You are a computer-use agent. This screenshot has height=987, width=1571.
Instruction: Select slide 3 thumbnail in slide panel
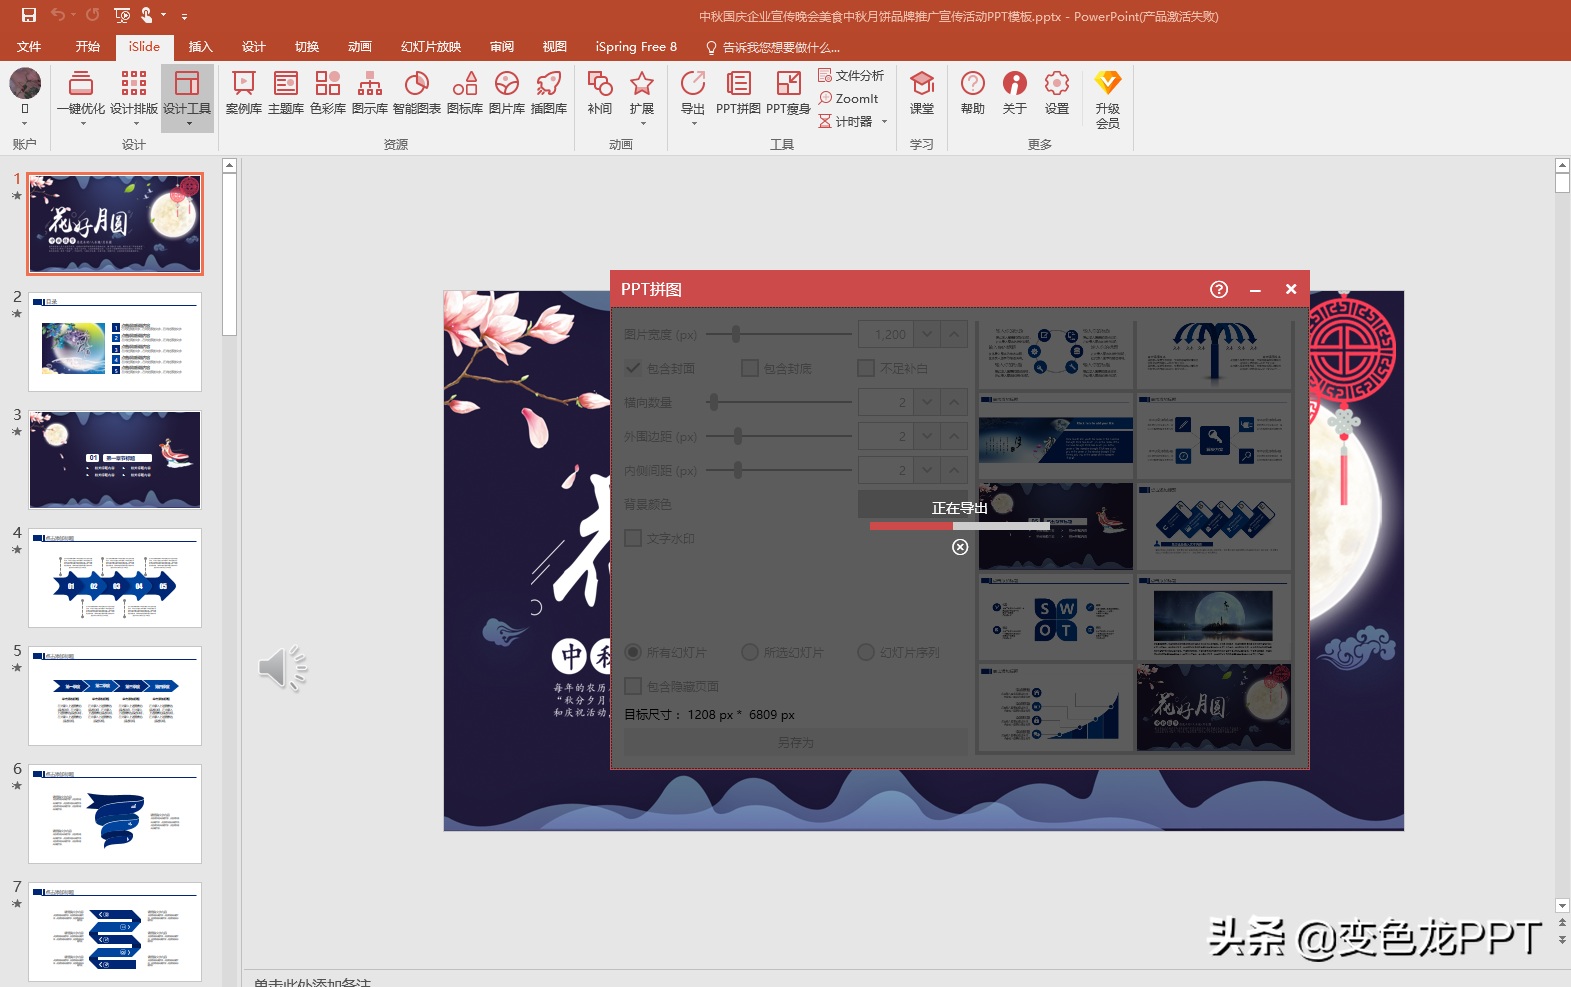(x=115, y=459)
